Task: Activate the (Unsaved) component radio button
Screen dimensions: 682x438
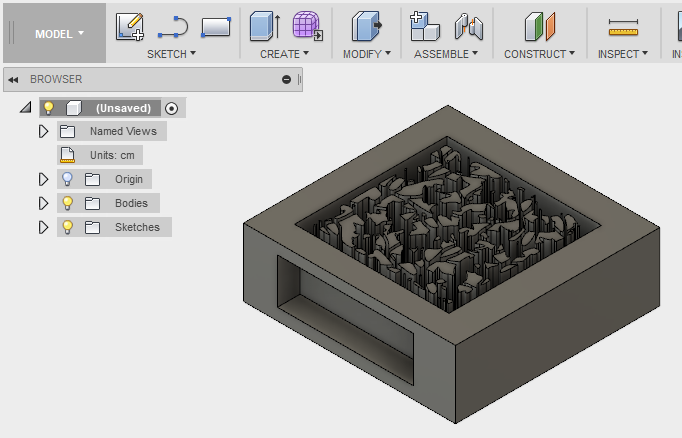Action: tap(172, 108)
